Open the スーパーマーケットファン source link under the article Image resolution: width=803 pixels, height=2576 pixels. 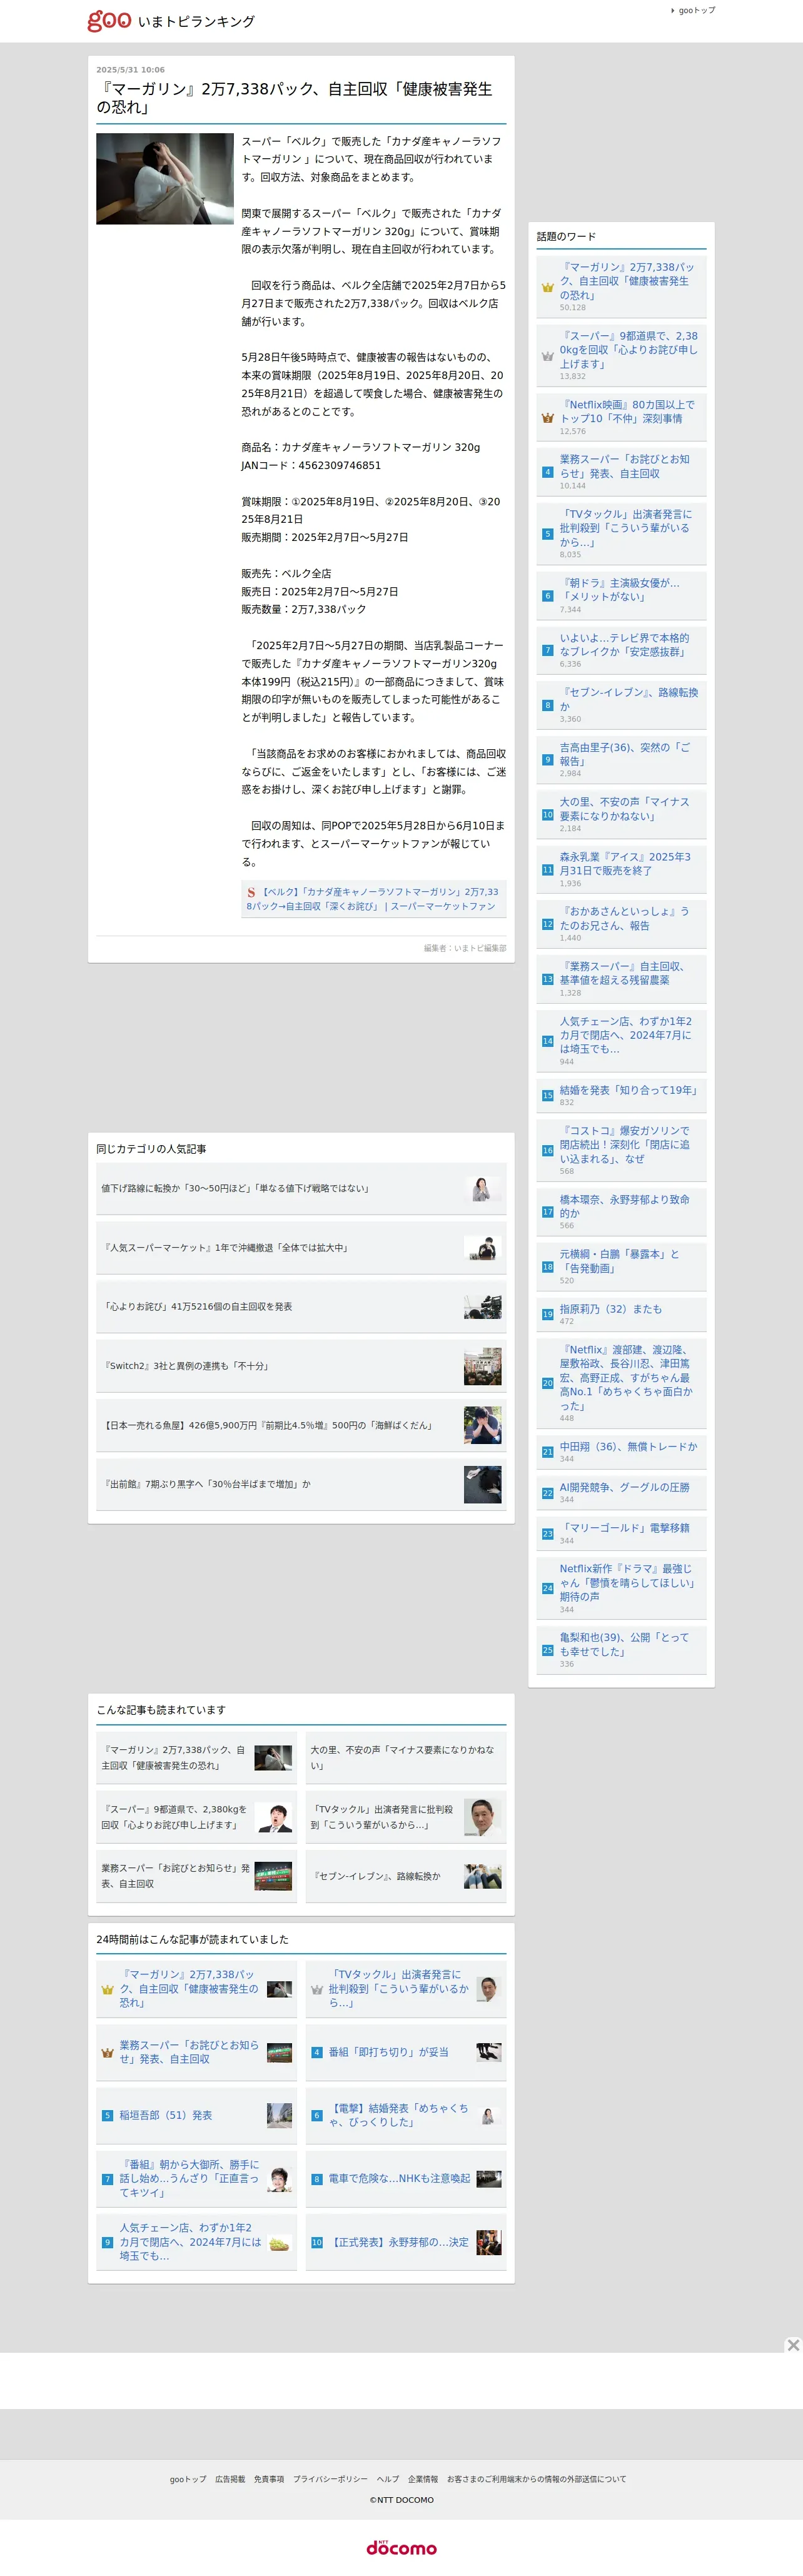(372, 899)
